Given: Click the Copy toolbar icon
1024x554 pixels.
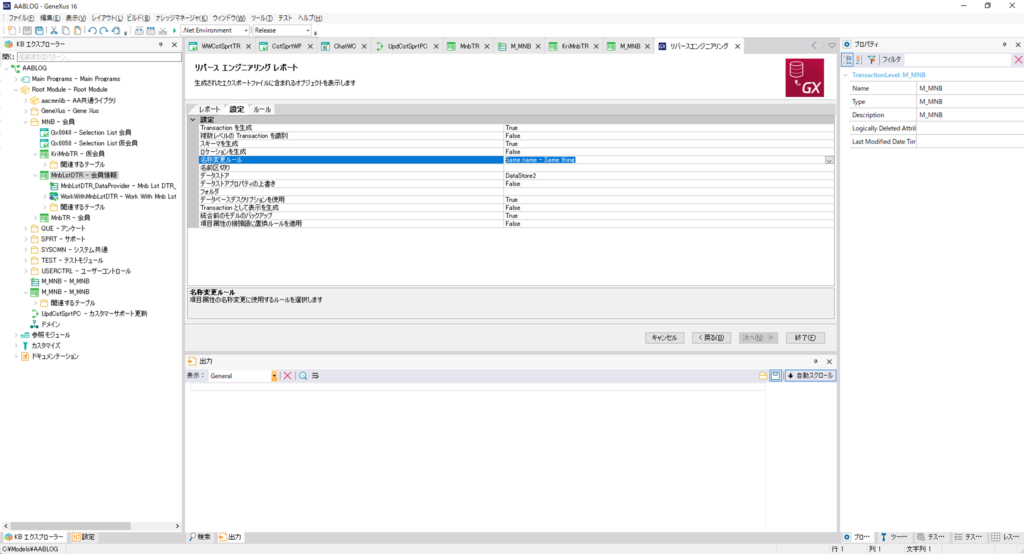Looking at the screenshot, I should click(66, 31).
